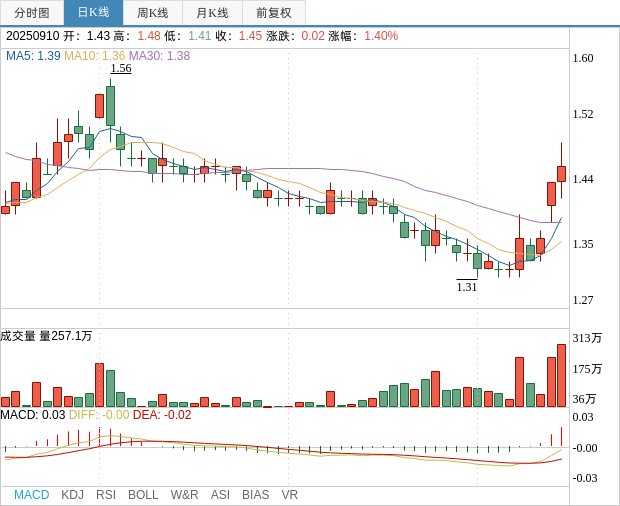Open the 周K线 tab

153,13
